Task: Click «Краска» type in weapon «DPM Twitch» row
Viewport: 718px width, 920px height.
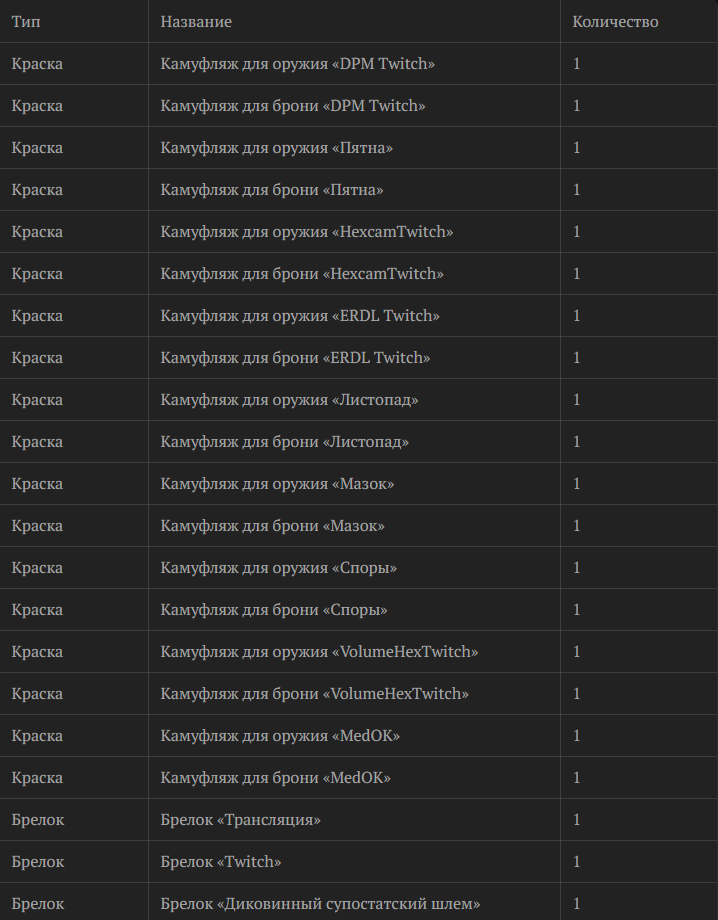Action: (x=74, y=63)
